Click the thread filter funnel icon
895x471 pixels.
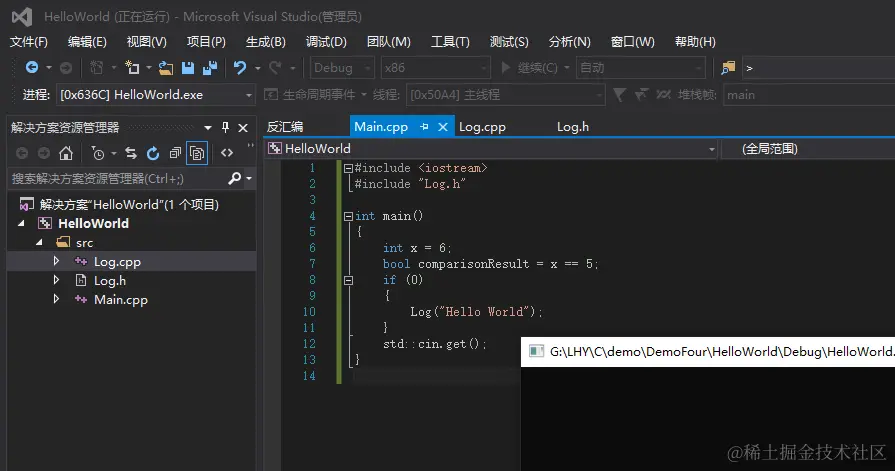(x=619, y=94)
